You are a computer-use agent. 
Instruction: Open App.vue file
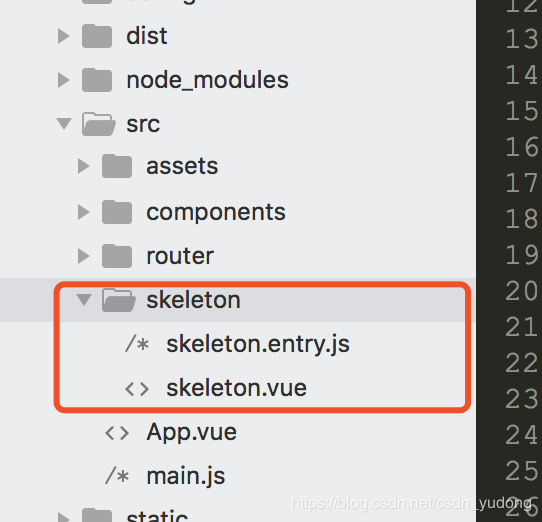(x=191, y=433)
